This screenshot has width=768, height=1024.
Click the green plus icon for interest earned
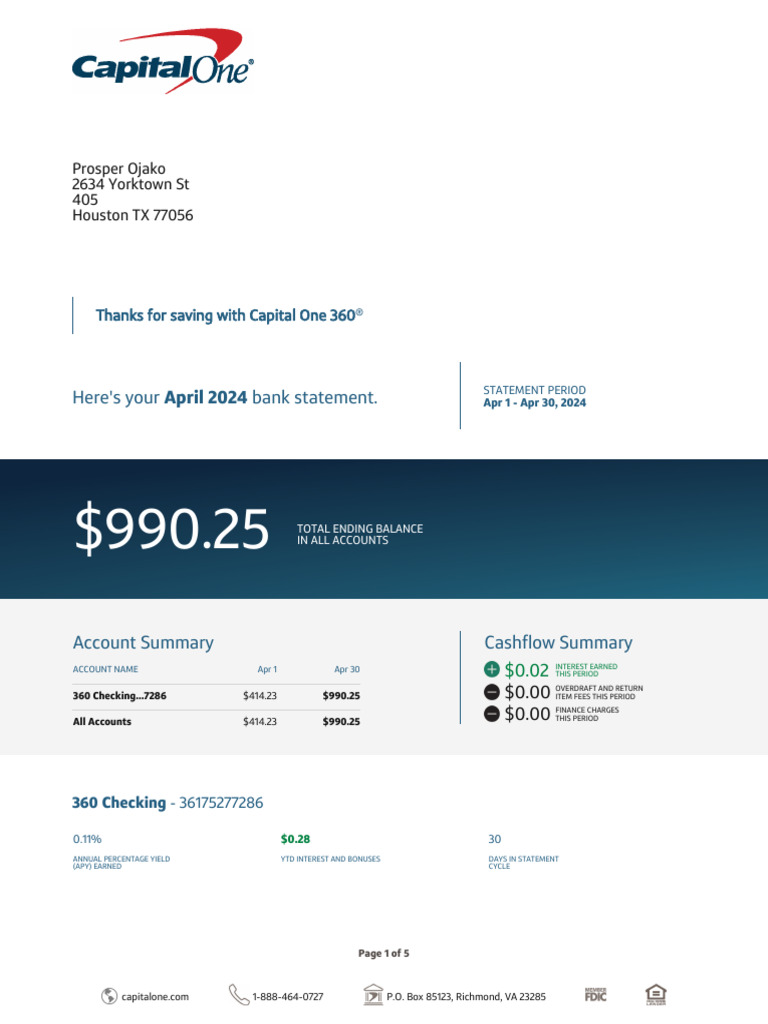click(491, 670)
